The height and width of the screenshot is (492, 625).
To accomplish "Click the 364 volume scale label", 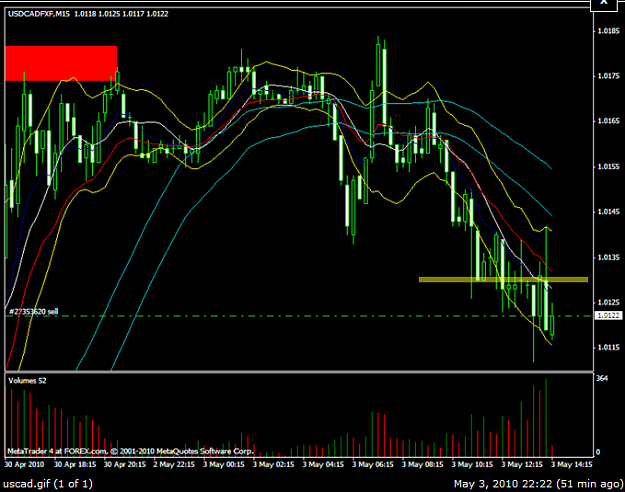I will click(602, 378).
